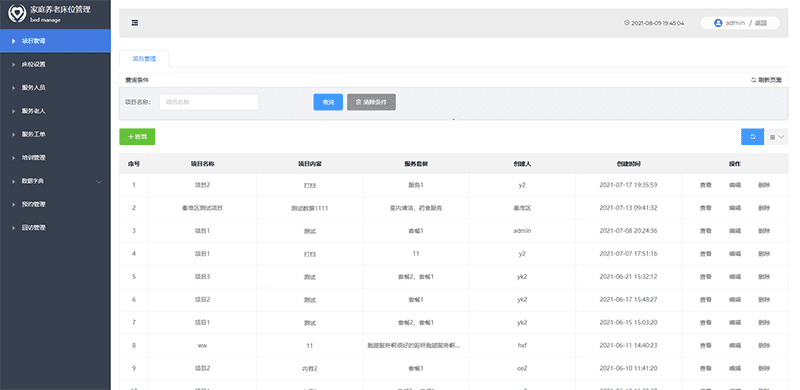The height and width of the screenshot is (390, 800).
Task: Click 编辑 for row 1
Action: 735,185
